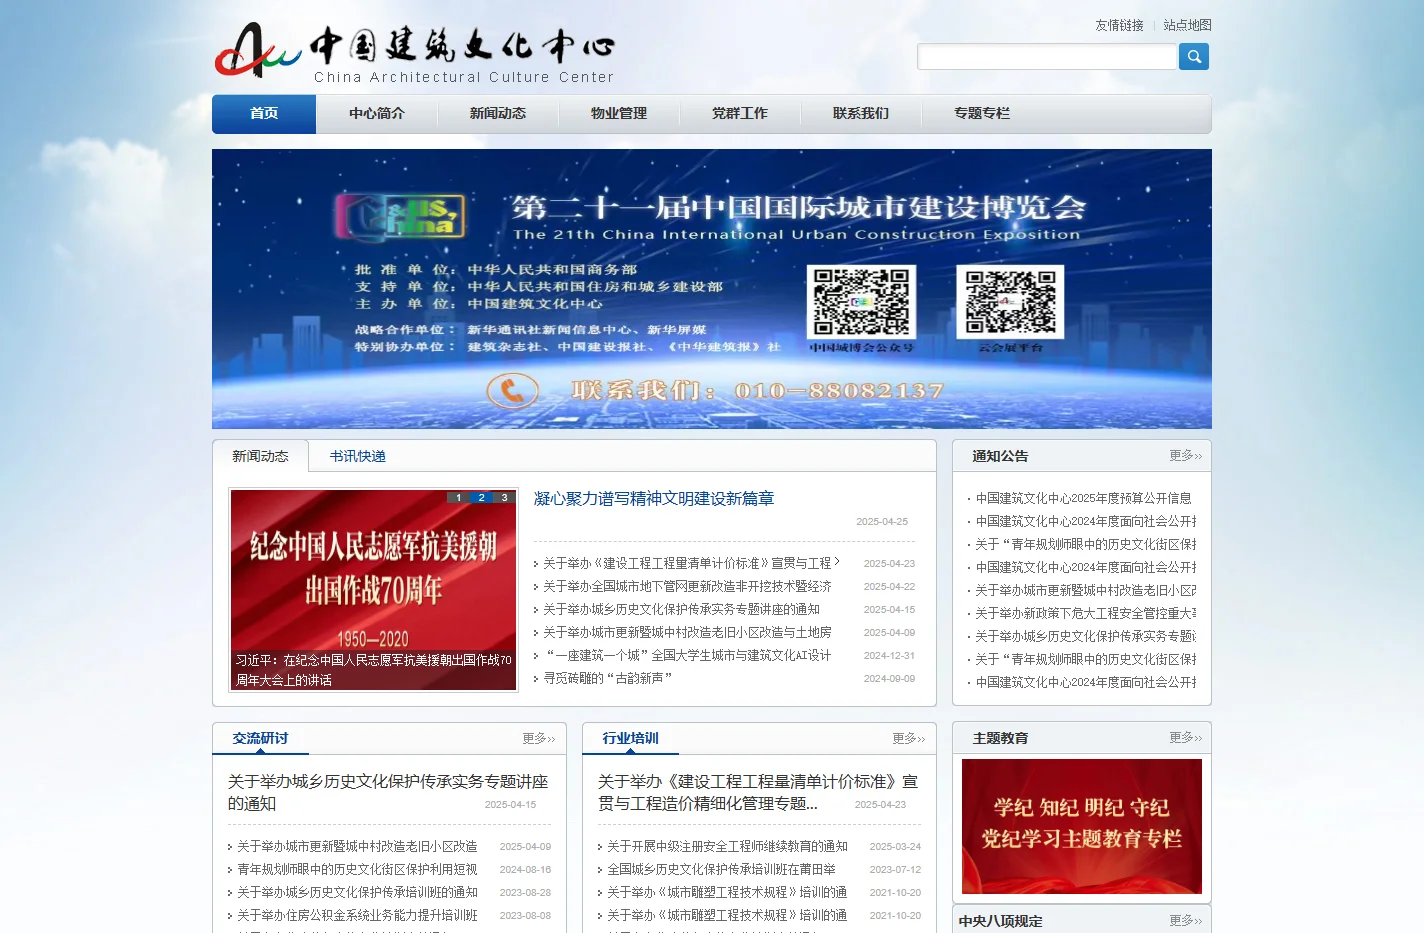Screen dimensions: 1424x933
Task: Open 青年规划师眼中的历史文化街区保护利用短视 item dated 2024-08-16
Action: pos(357,869)
